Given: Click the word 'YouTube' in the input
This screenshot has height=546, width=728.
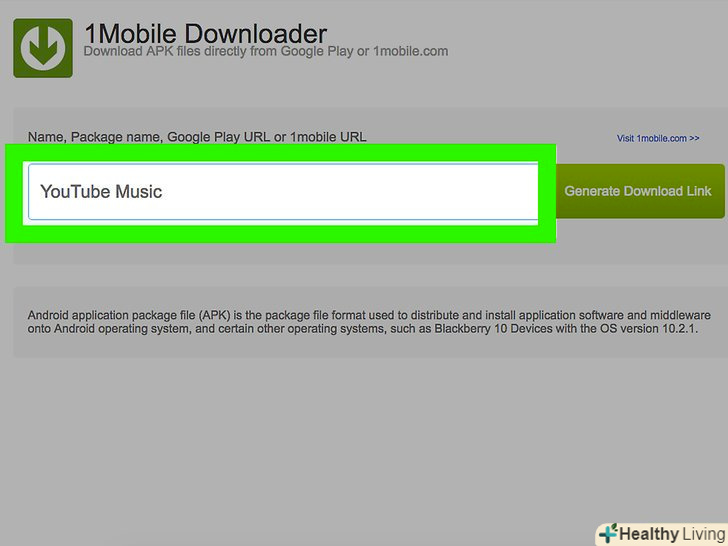Looking at the screenshot, I should (75, 191).
